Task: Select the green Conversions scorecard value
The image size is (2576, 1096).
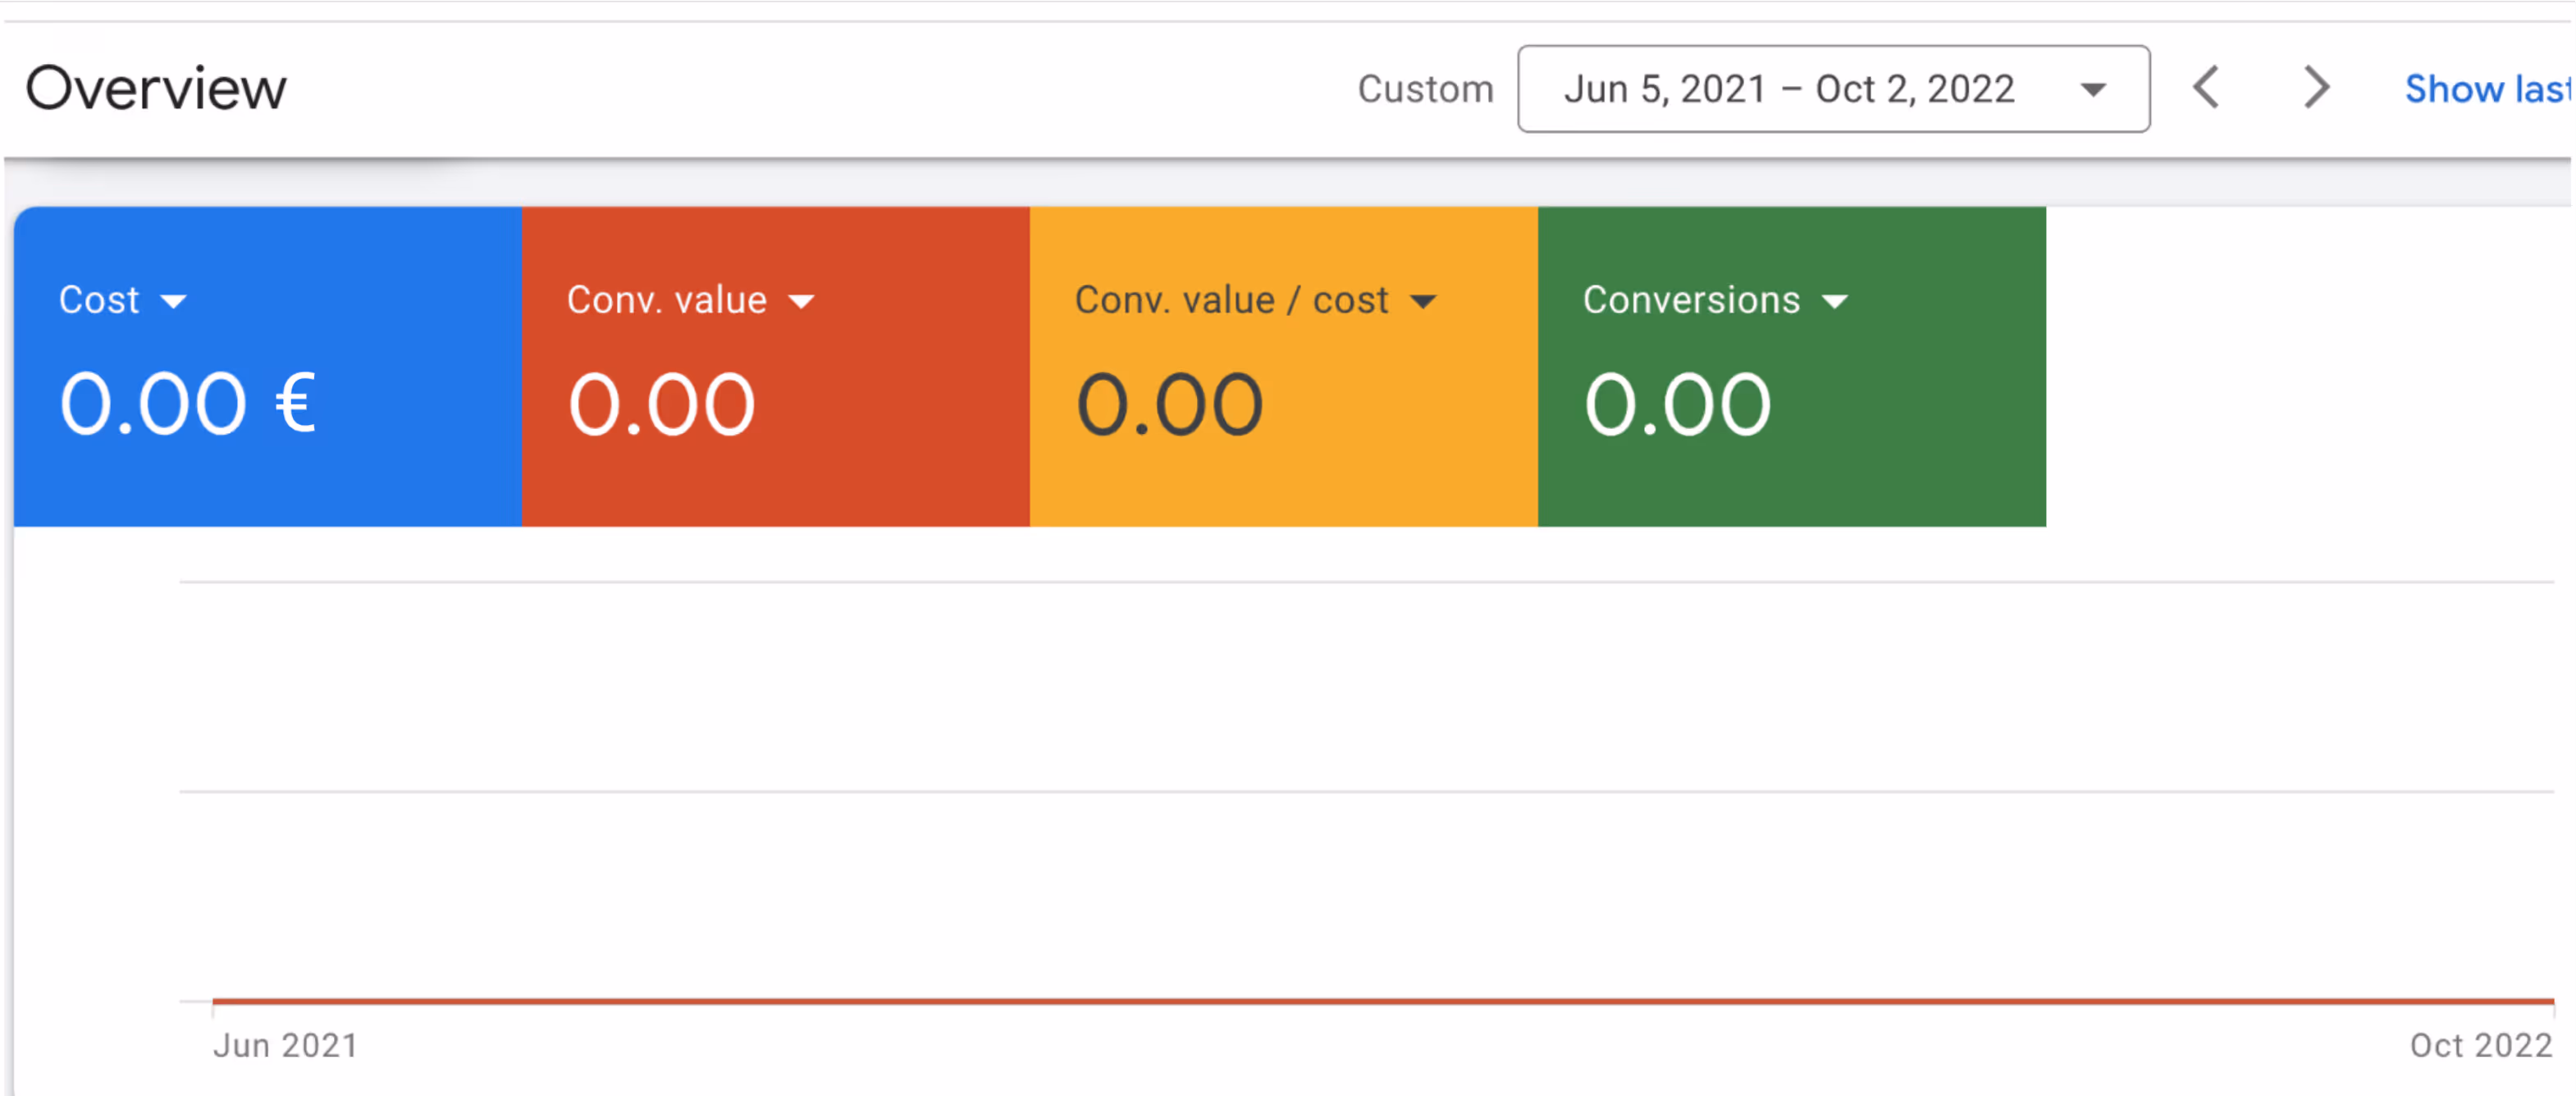Action: click(1677, 404)
